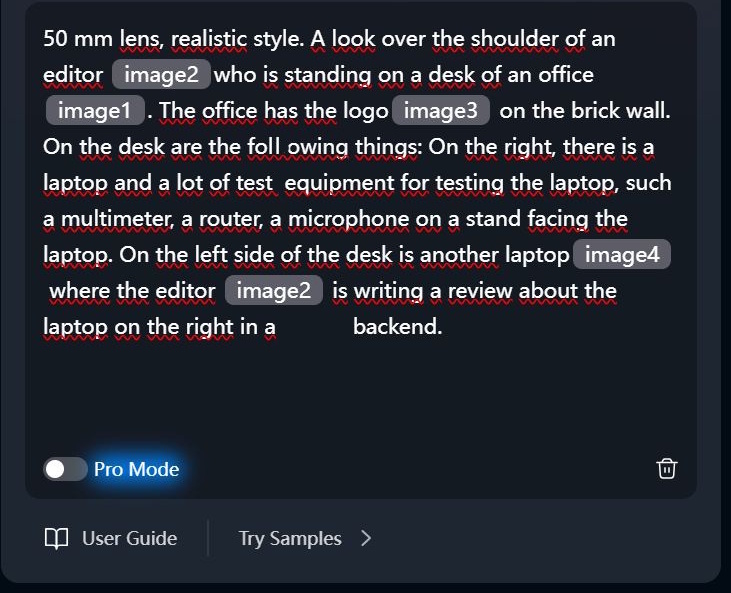Expand the chevron beside Try Samples
Viewport: 731px width, 593px height.
click(x=366, y=538)
